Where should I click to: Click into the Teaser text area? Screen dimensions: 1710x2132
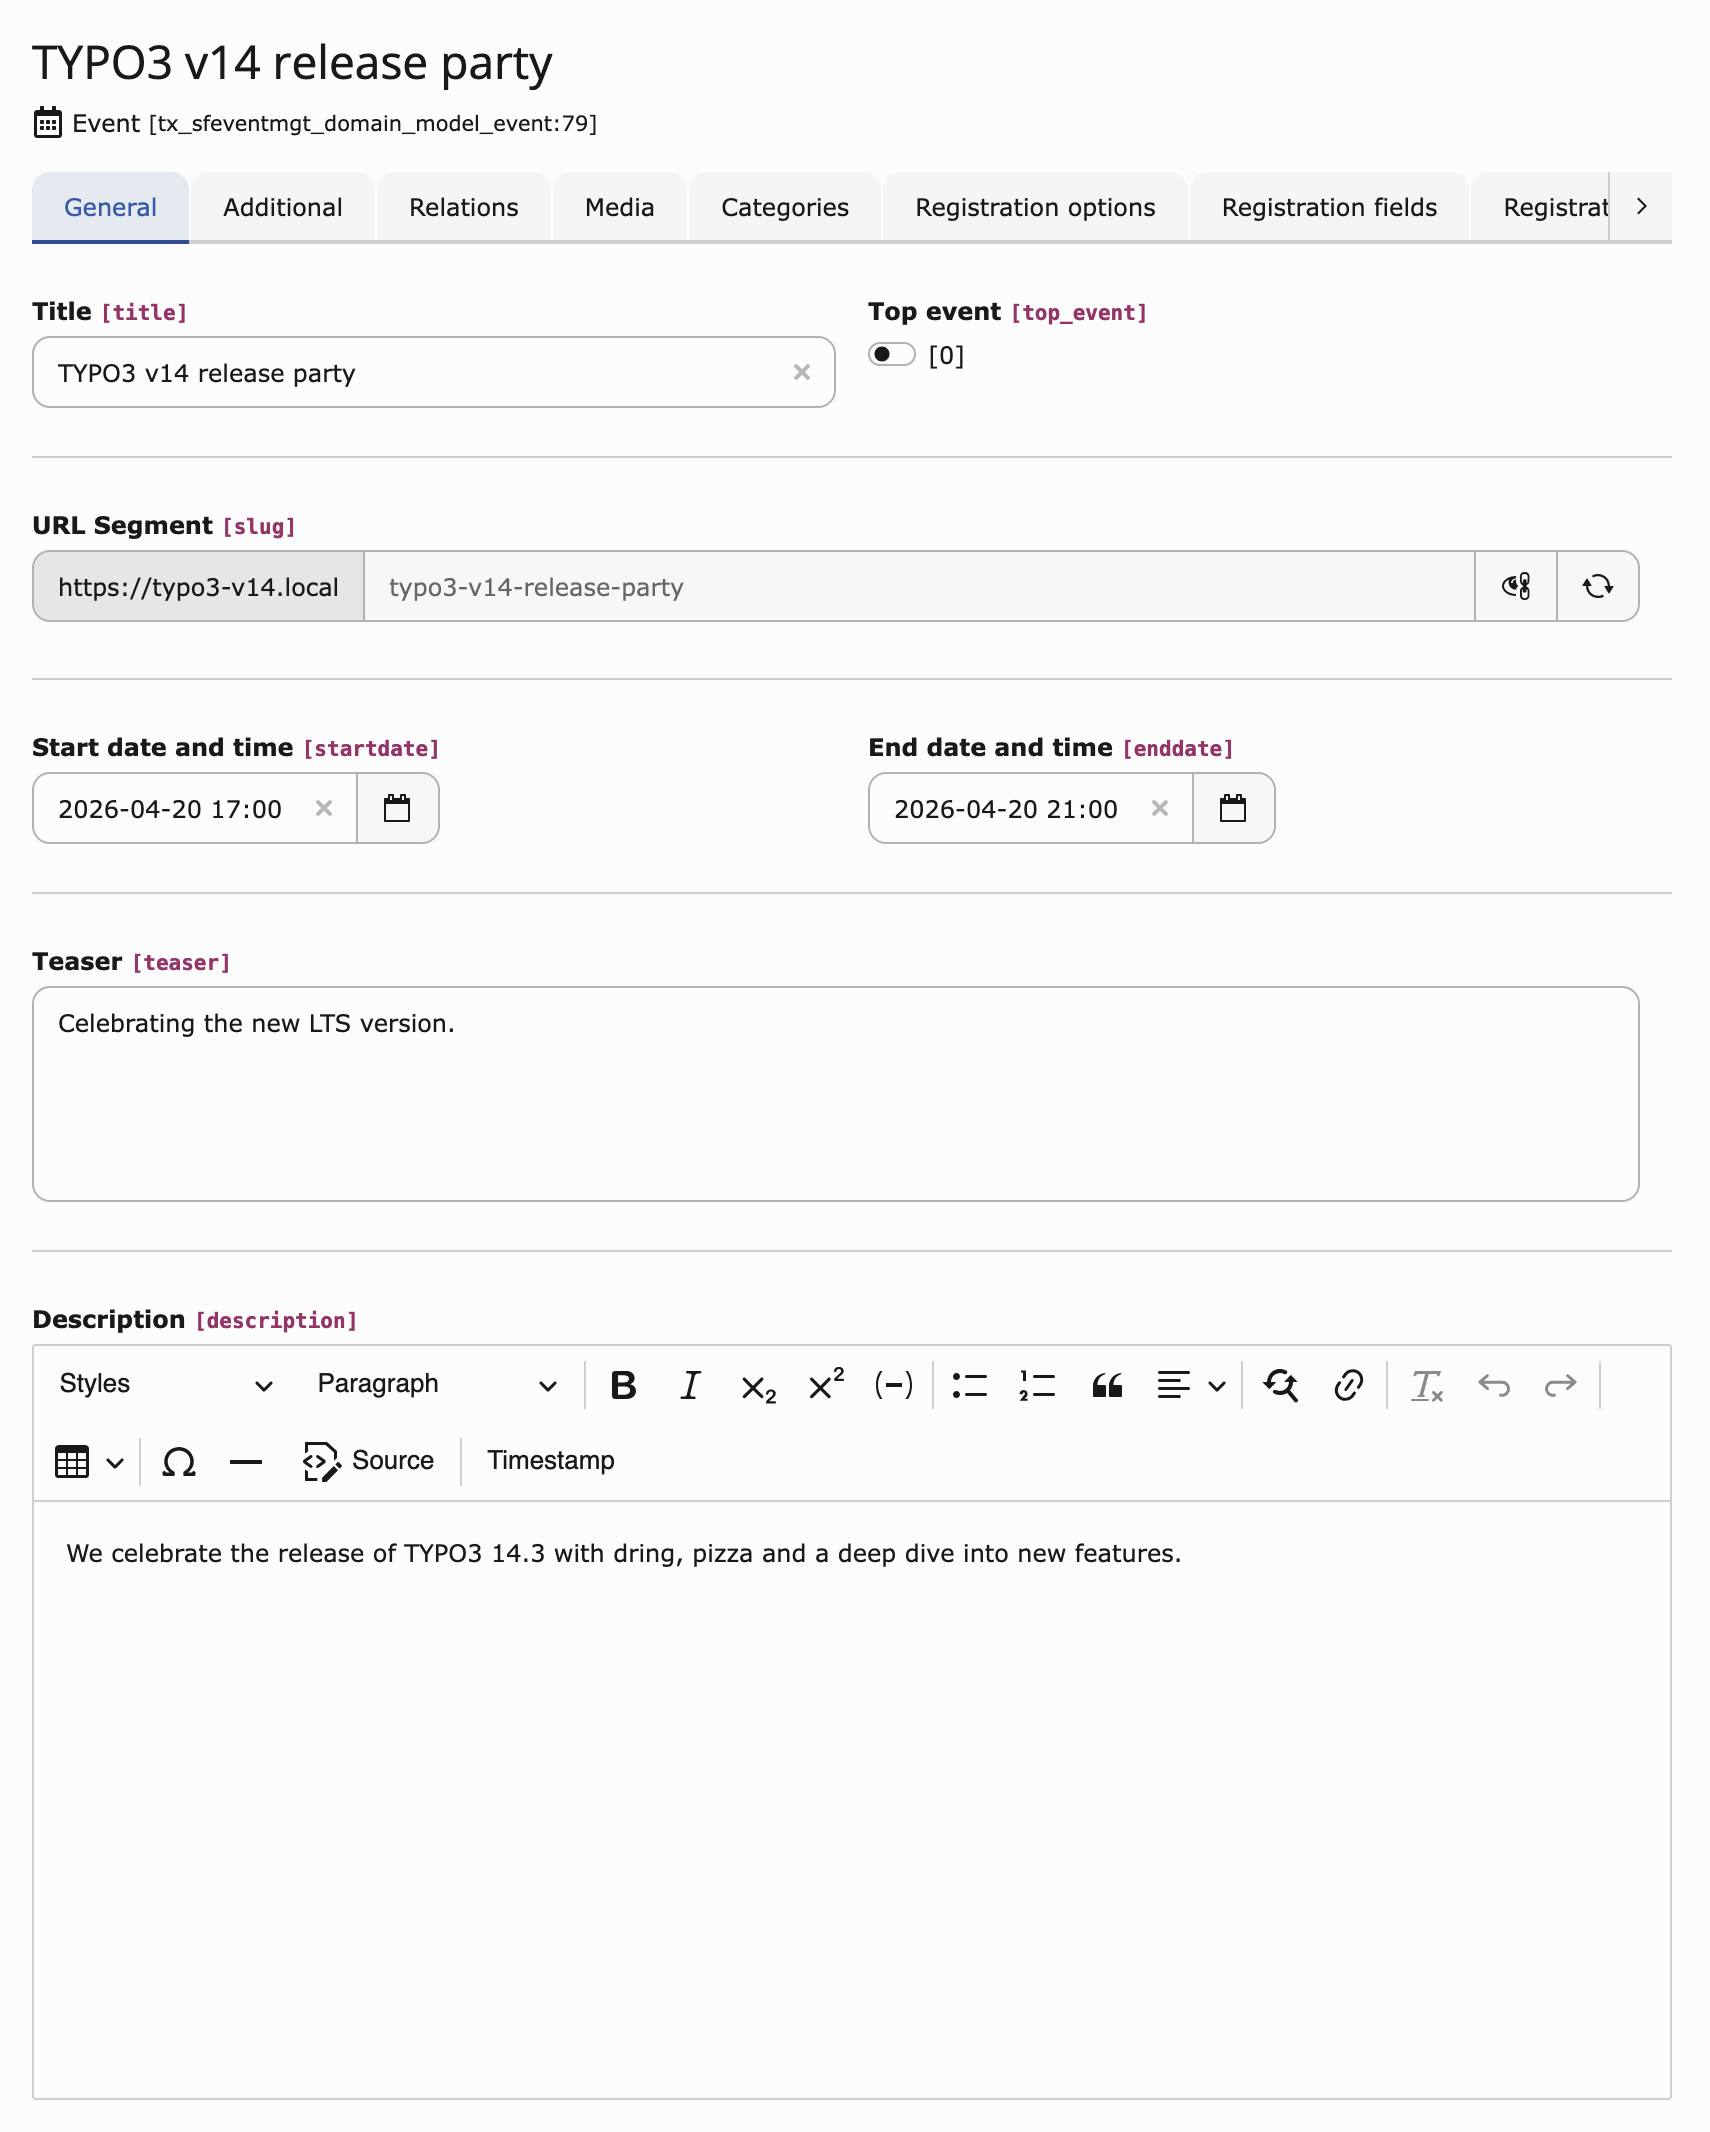point(836,1094)
